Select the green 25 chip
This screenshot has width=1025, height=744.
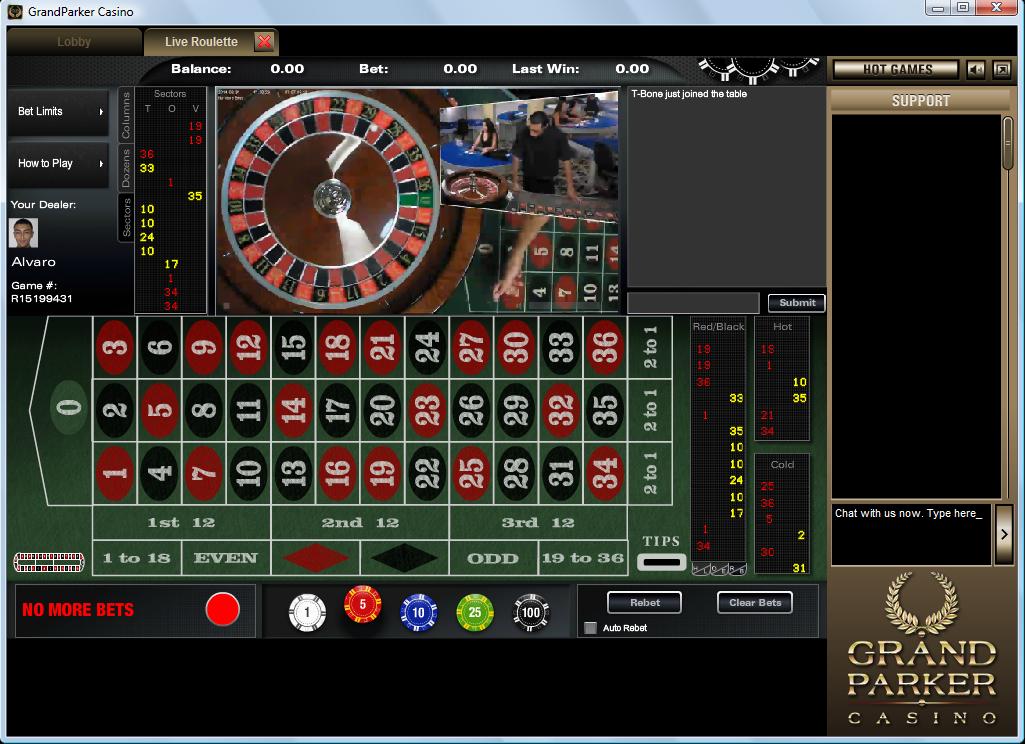coord(475,613)
